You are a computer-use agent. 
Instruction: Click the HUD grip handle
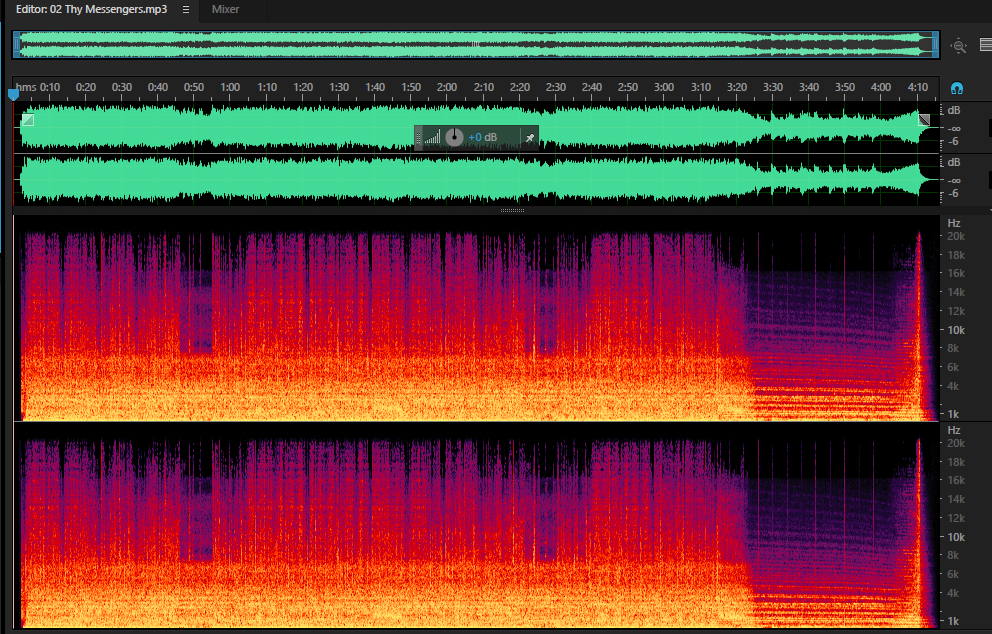point(418,137)
